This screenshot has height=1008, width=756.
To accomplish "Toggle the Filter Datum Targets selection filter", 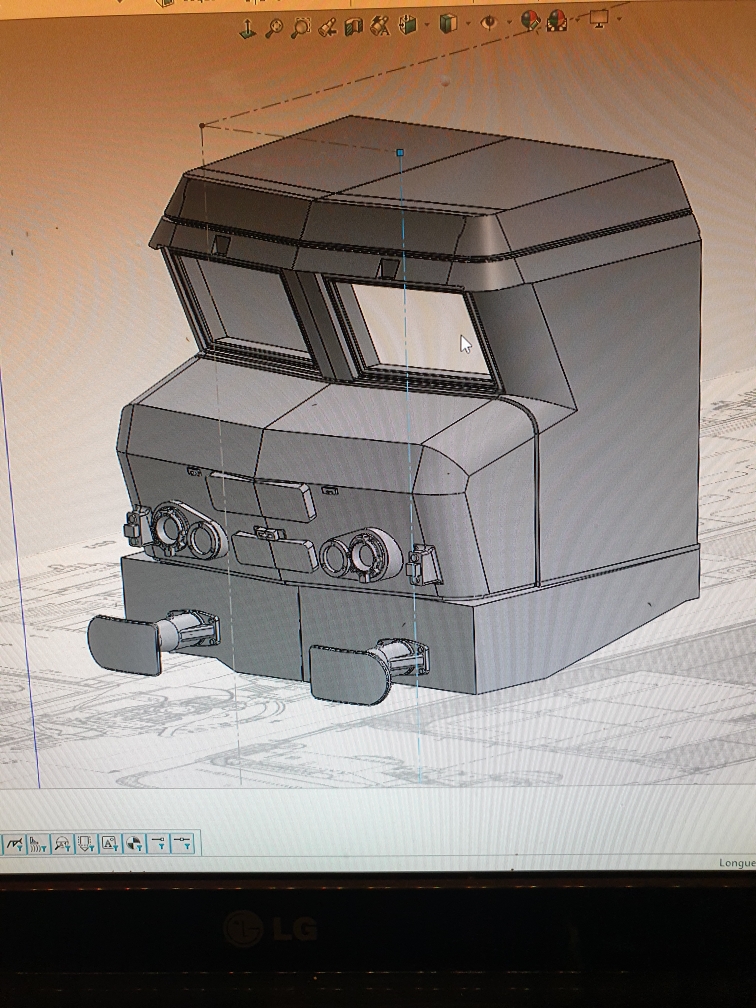I will (x=62, y=843).
